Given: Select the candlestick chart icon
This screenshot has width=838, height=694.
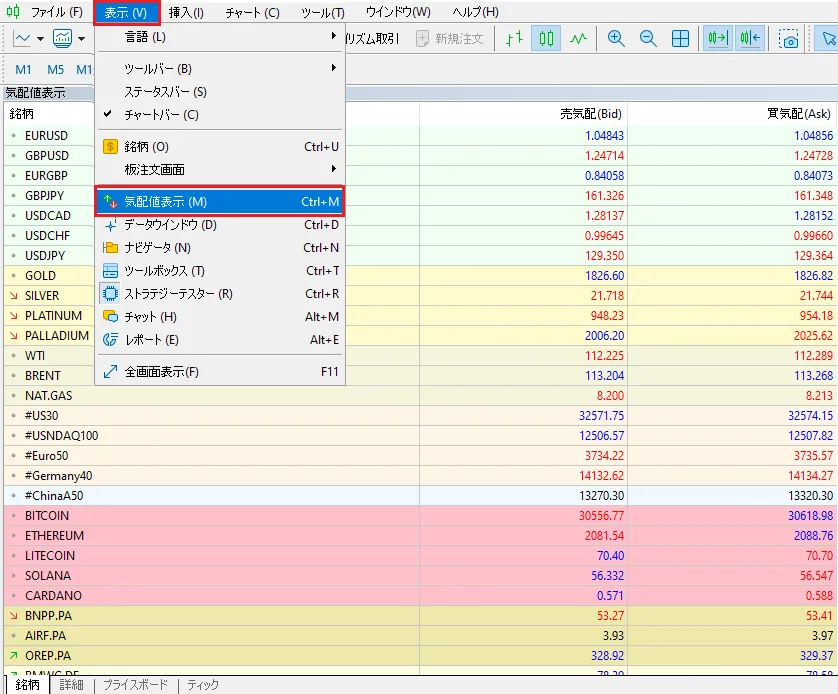Looking at the screenshot, I should coord(546,38).
